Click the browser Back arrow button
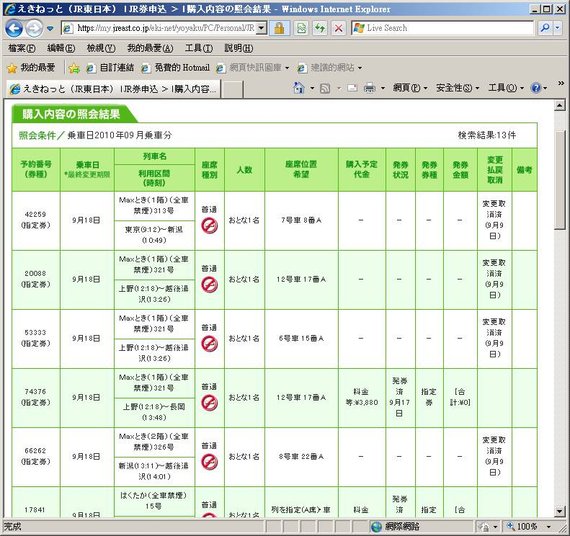Viewport: 570px width, 536px height. pyautogui.click(x=14, y=28)
